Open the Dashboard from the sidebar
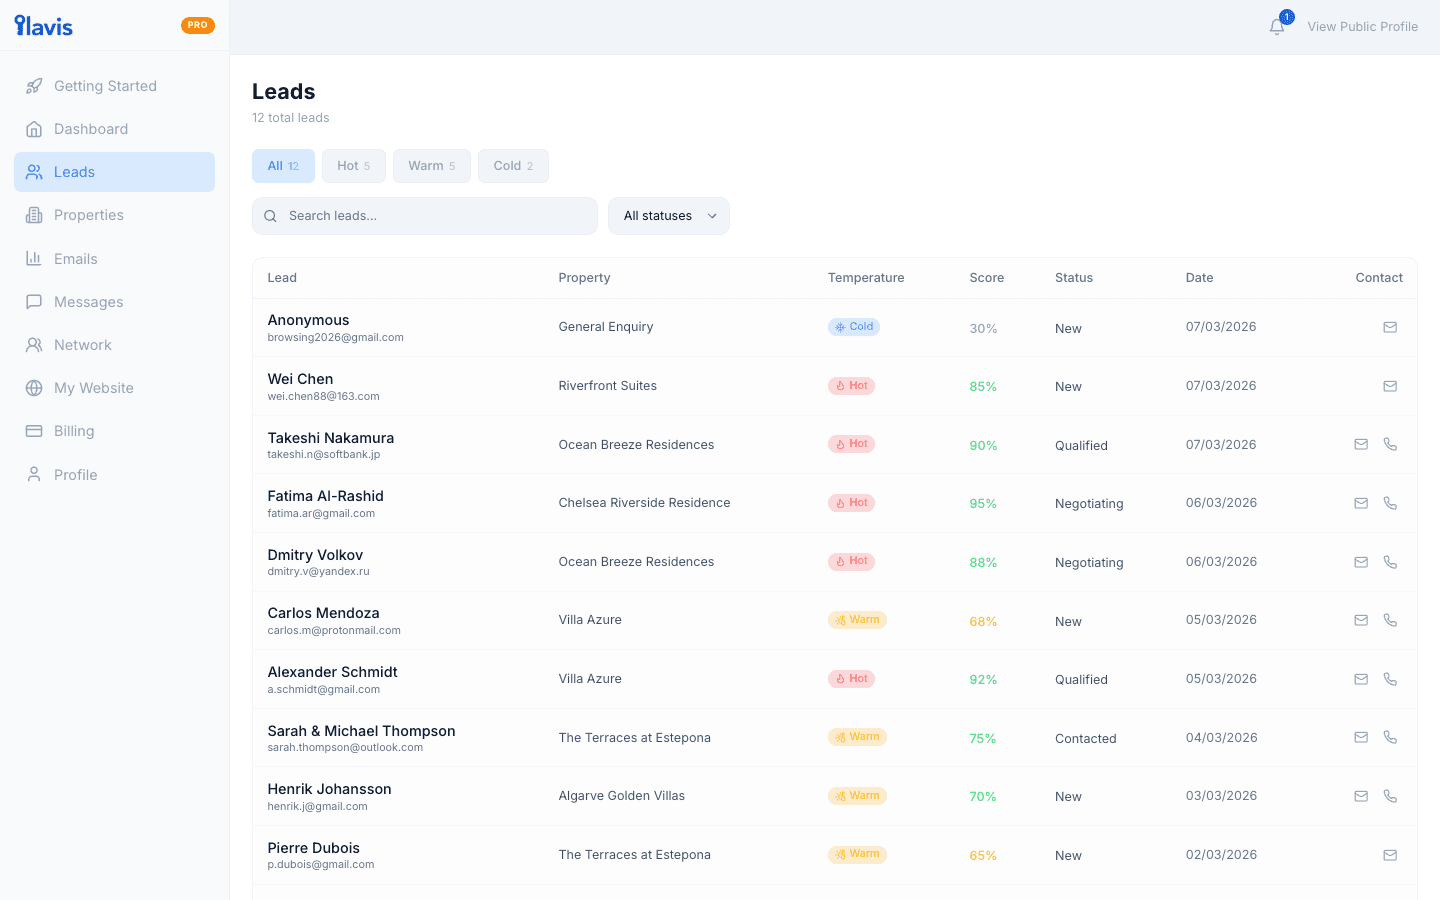The height and width of the screenshot is (900, 1440). [91, 128]
